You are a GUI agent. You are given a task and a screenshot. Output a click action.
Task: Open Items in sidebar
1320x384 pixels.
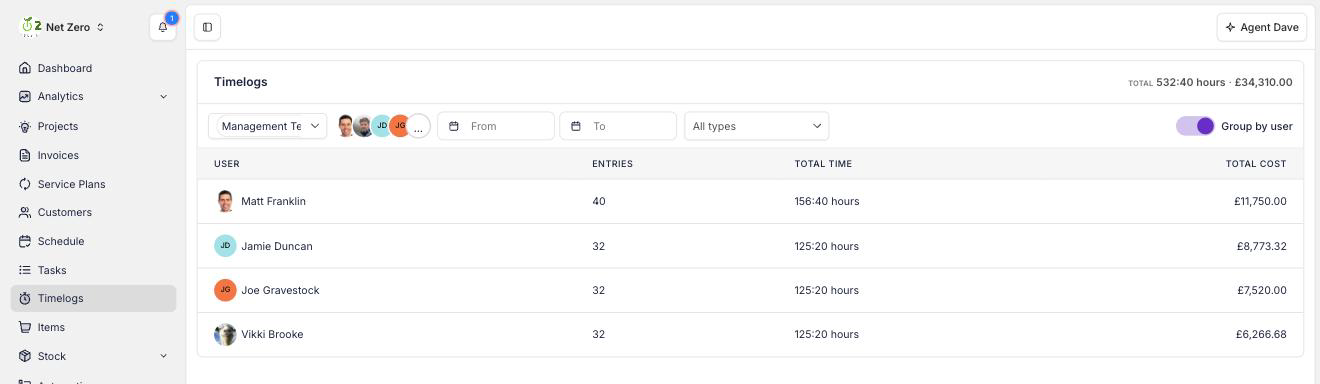(x=94, y=327)
